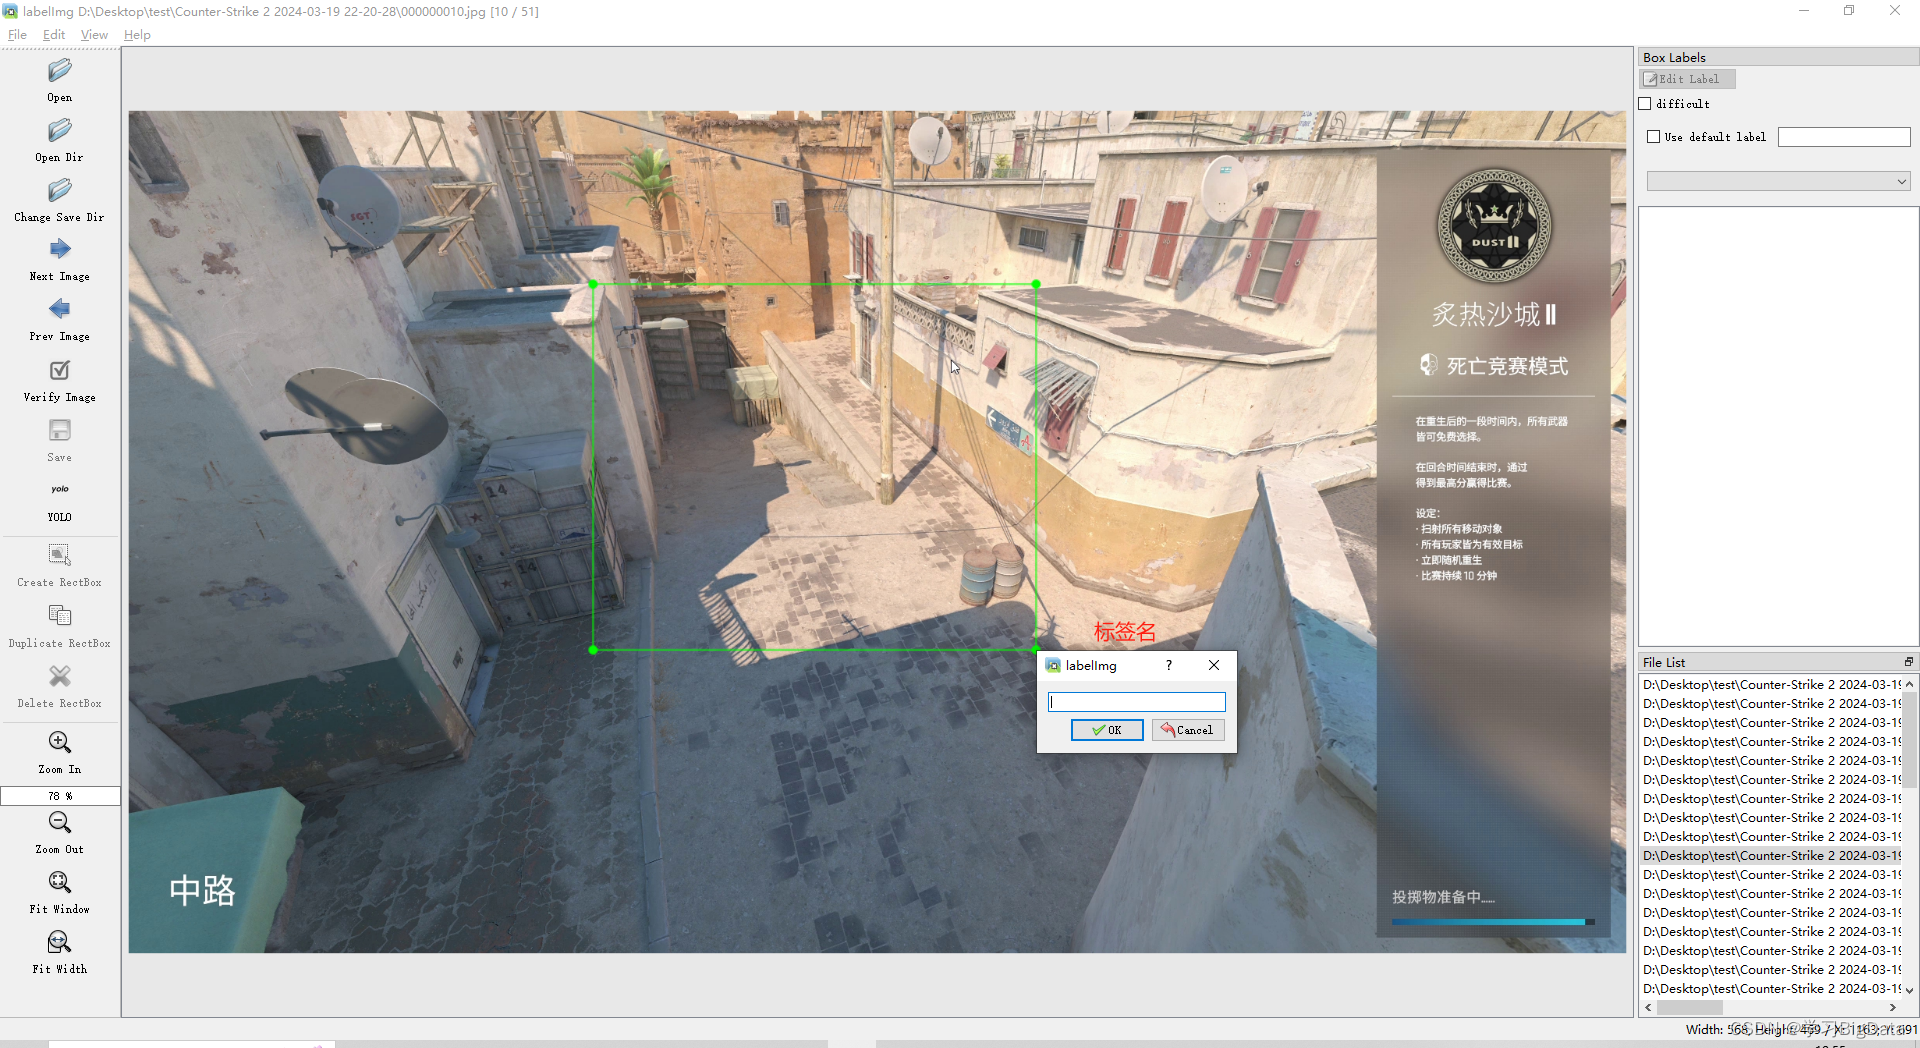The image size is (1920, 1048).
Task: Click the default label text field
Action: click(1844, 137)
